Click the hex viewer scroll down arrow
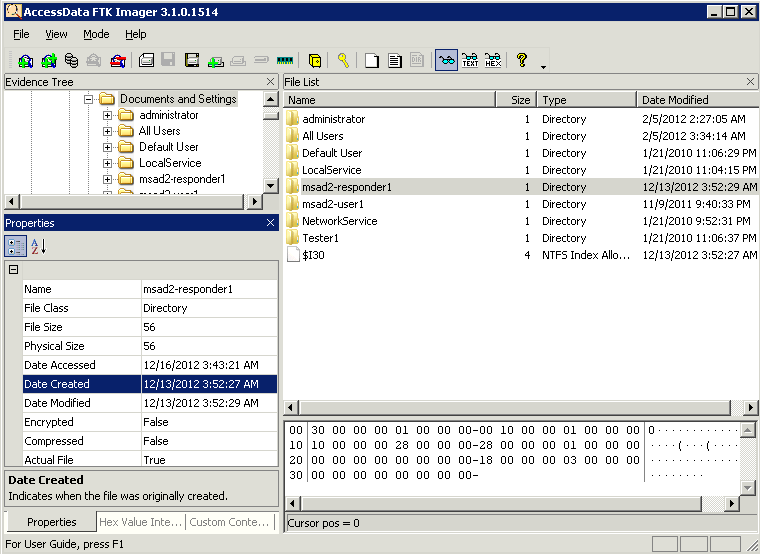This screenshot has width=760, height=554. pyautogui.click(x=747, y=488)
